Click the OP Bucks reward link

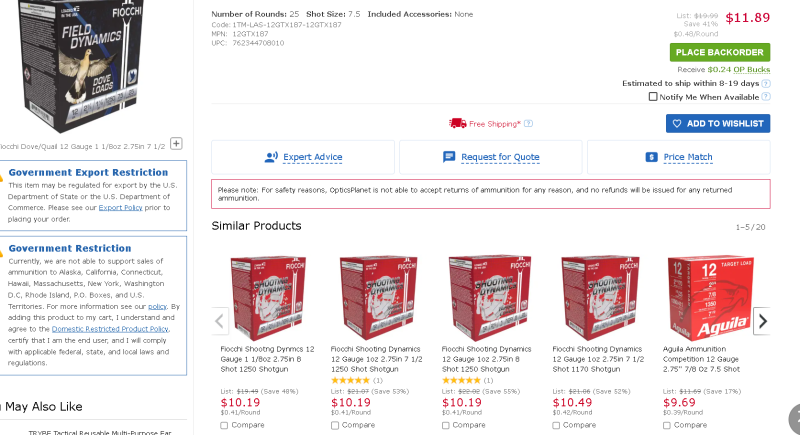(752, 69)
